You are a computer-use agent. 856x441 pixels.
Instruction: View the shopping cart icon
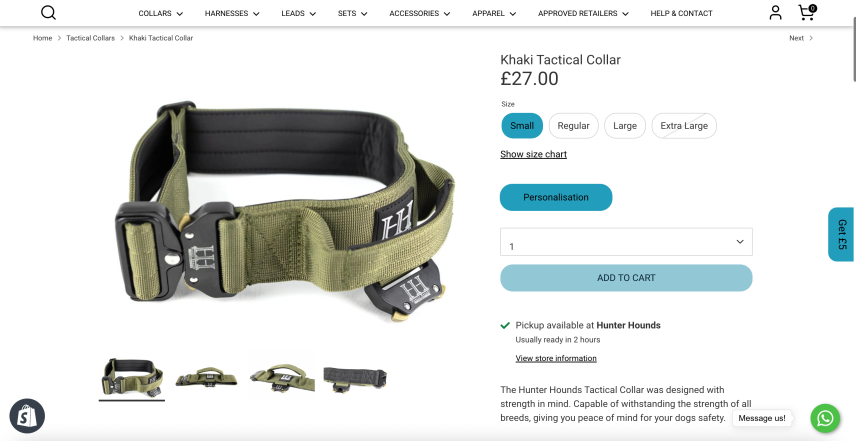pyautogui.click(x=807, y=12)
